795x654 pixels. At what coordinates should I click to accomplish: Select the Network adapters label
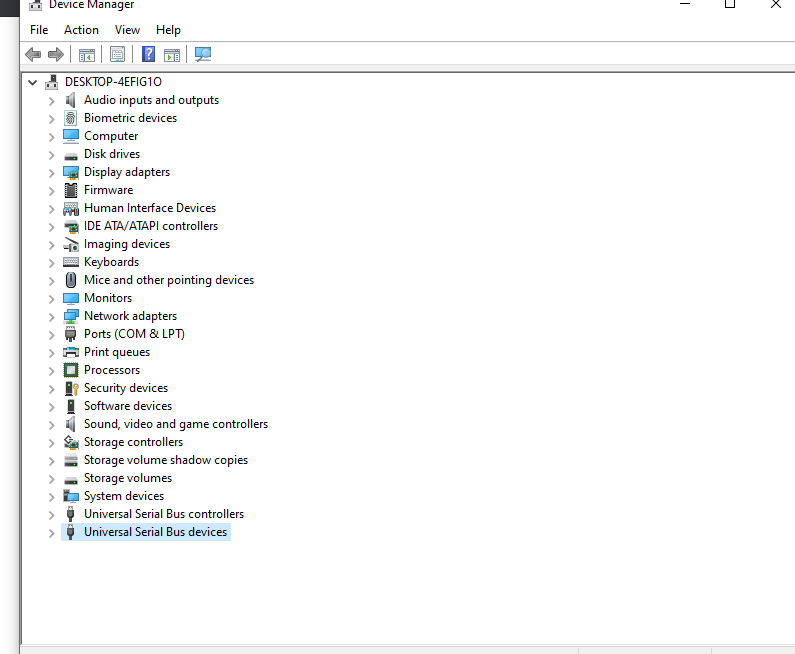tap(130, 316)
